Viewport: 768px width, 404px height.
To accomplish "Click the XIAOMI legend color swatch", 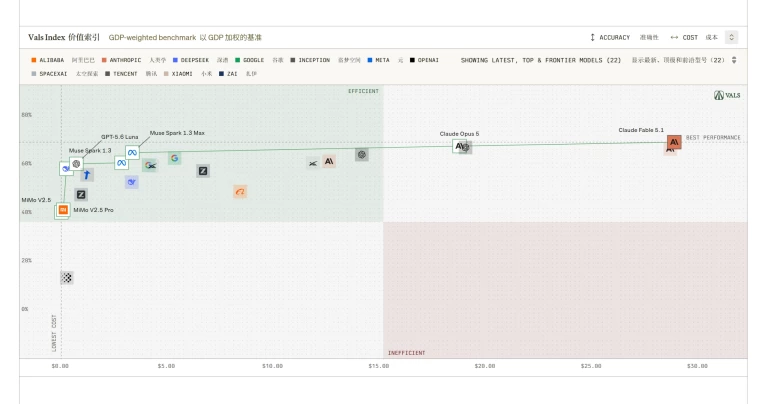I will (167, 73).
